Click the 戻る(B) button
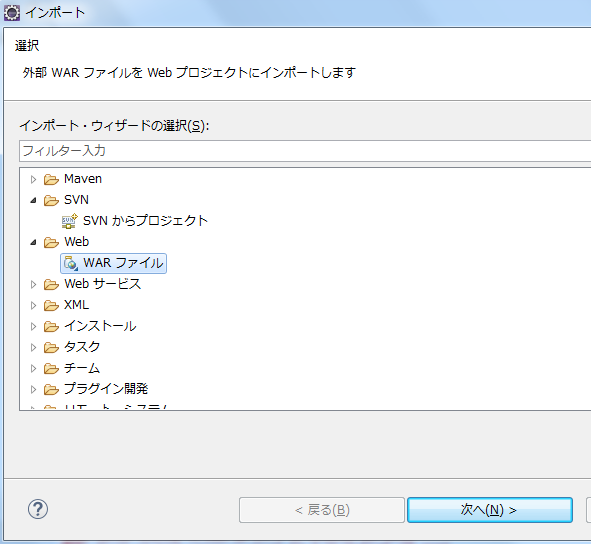Screen dimensions: 591x544 322,510
